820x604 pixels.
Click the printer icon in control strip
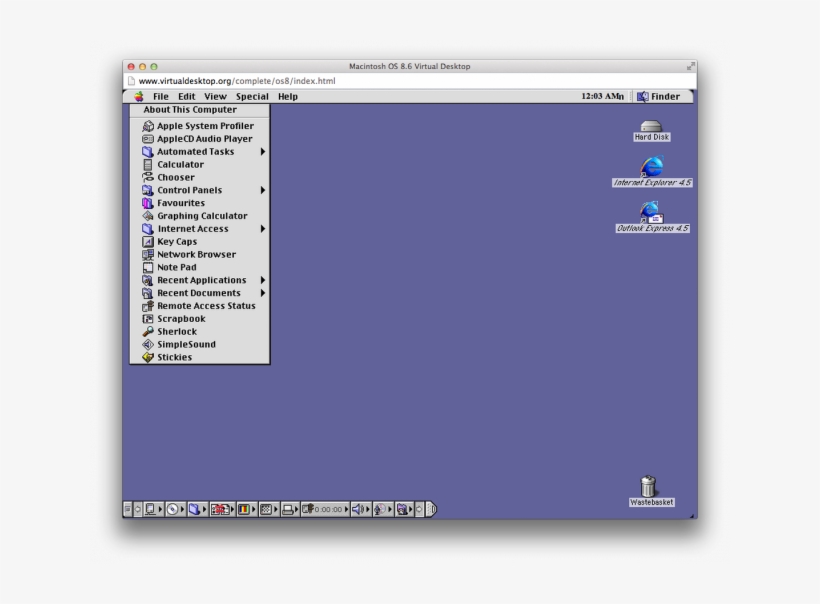[x=288, y=509]
